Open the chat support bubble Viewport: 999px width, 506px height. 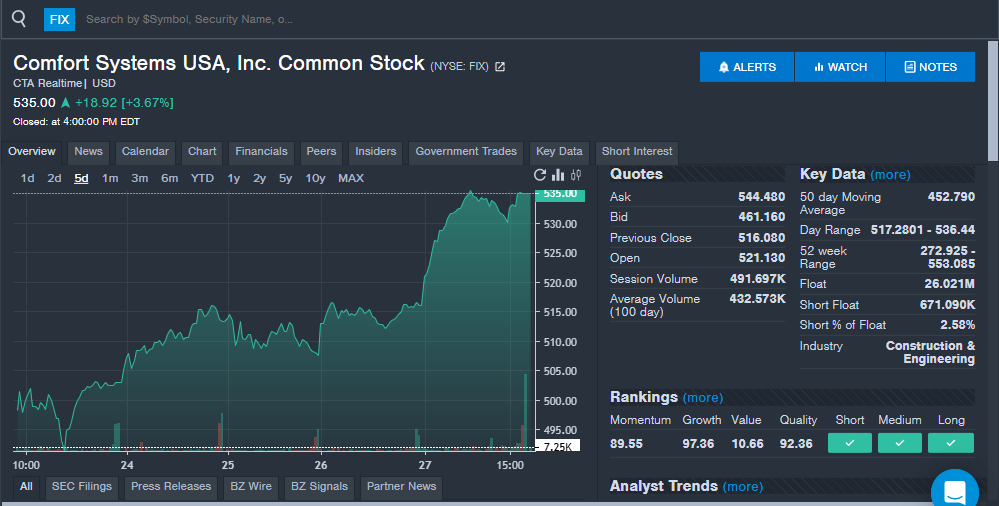[954, 492]
